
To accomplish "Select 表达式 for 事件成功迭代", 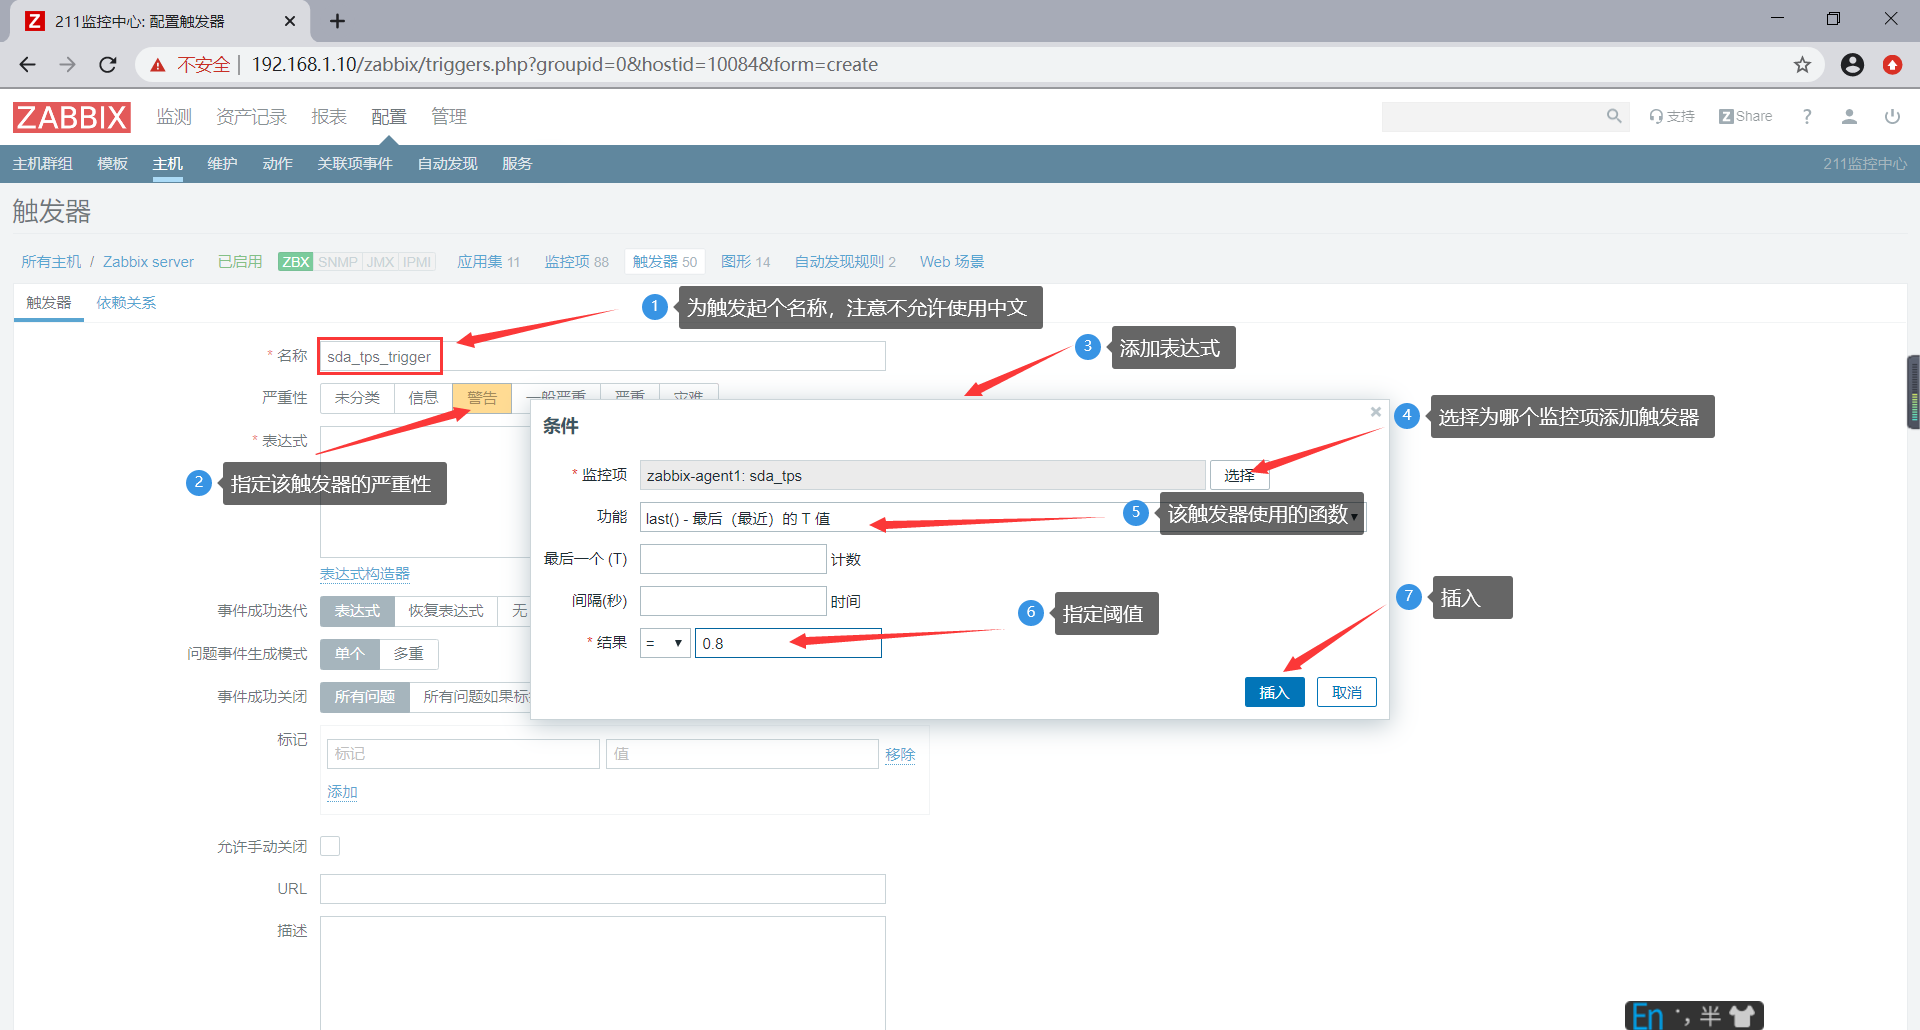I will click(x=357, y=611).
